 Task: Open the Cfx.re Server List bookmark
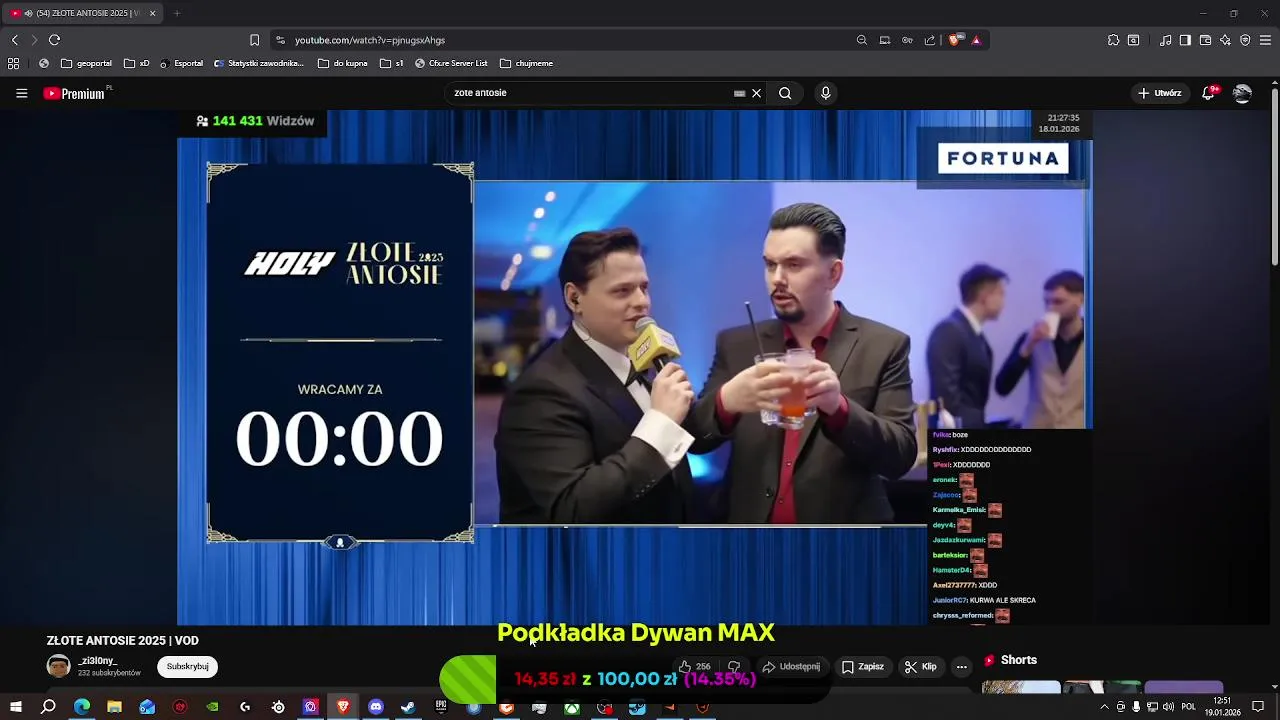pos(451,63)
